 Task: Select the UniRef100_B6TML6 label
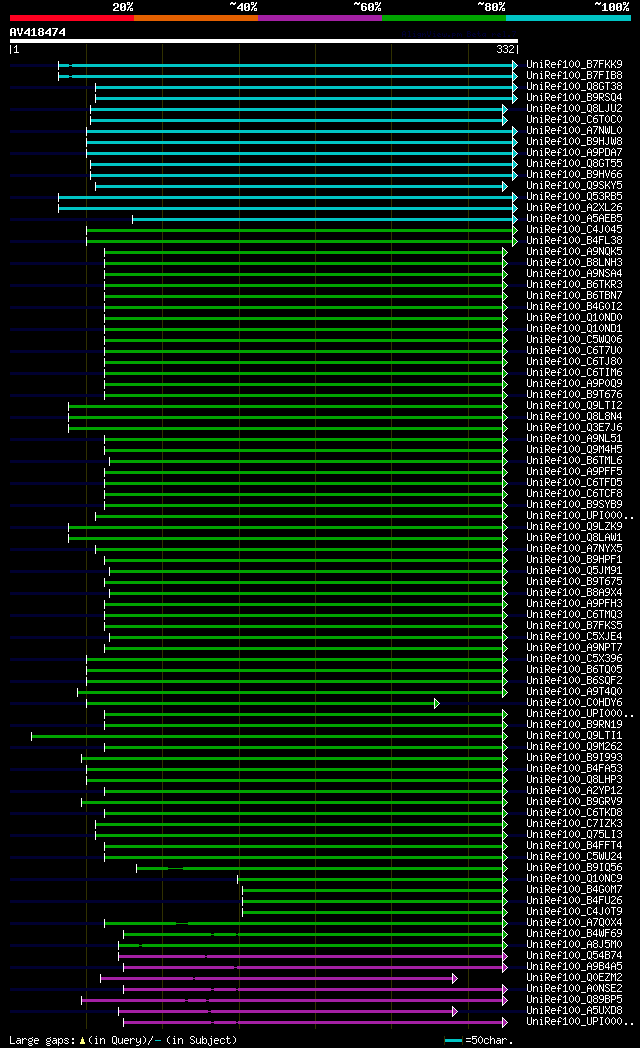[x=574, y=461]
